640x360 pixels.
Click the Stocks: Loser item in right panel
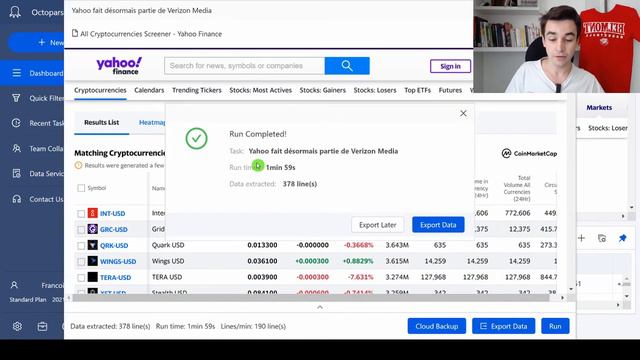(608, 128)
